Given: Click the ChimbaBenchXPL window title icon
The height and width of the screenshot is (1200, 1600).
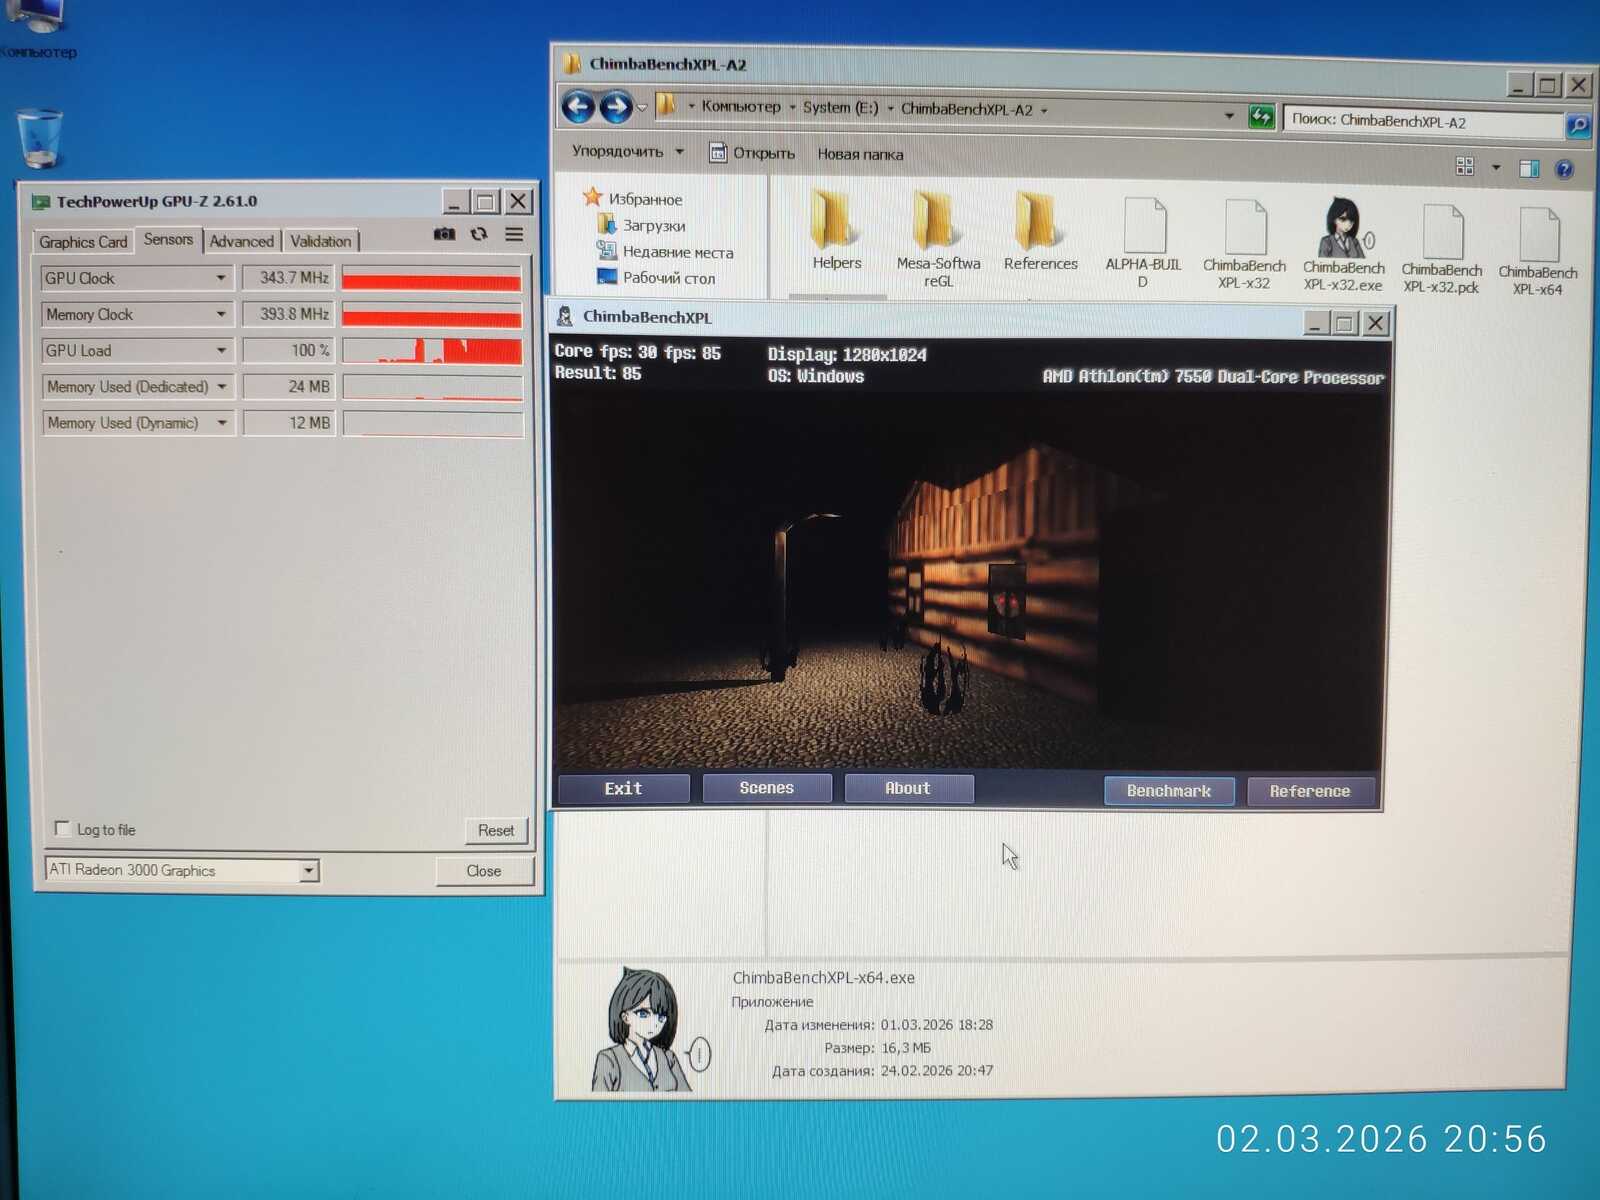Looking at the screenshot, I should click(x=565, y=316).
